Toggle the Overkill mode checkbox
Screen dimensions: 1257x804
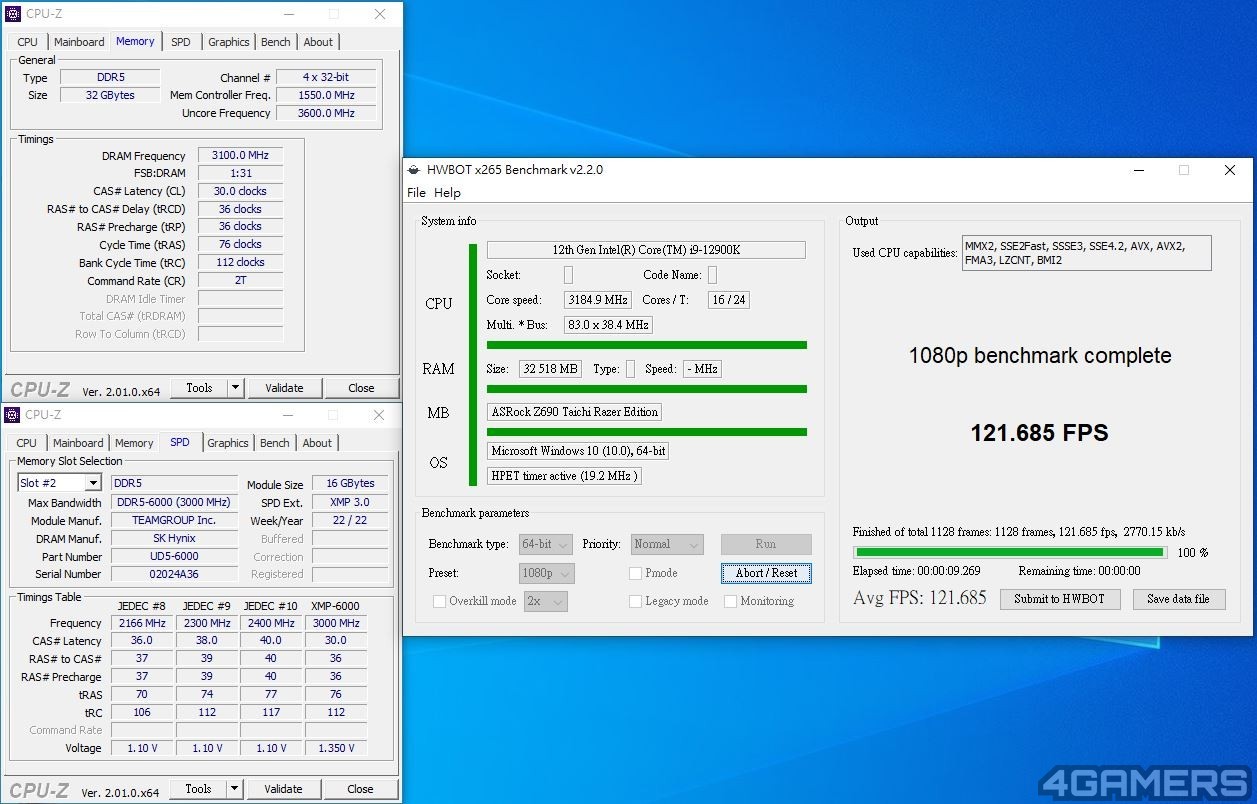(439, 601)
